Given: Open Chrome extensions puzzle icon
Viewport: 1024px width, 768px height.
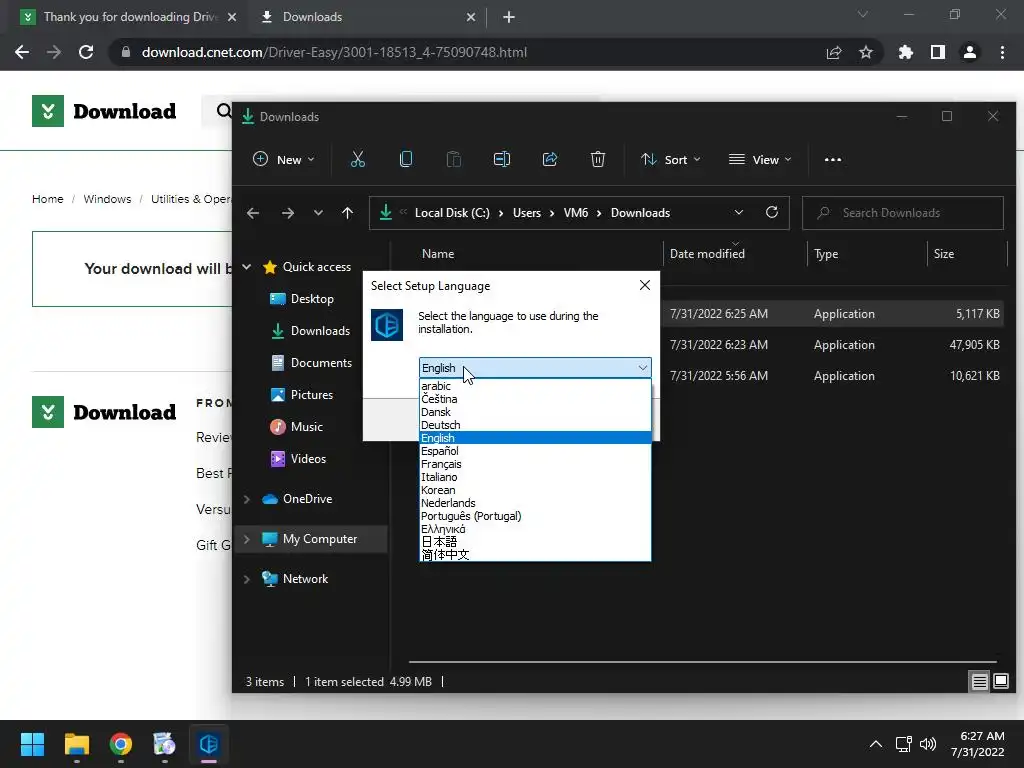Looking at the screenshot, I should 906,52.
